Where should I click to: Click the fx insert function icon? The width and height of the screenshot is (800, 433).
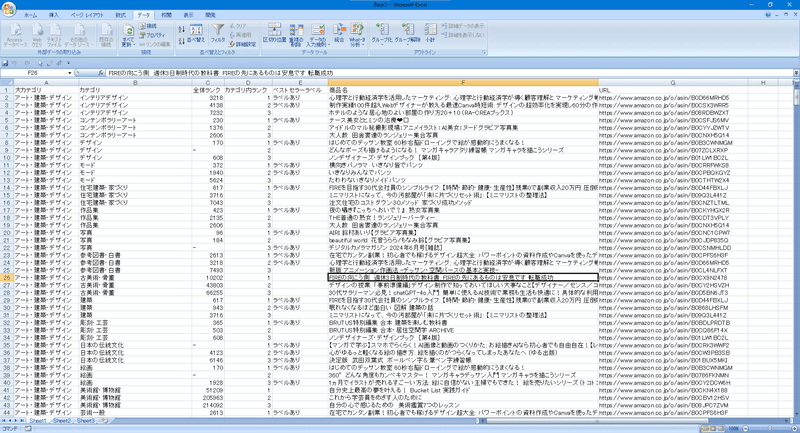(x=101, y=73)
